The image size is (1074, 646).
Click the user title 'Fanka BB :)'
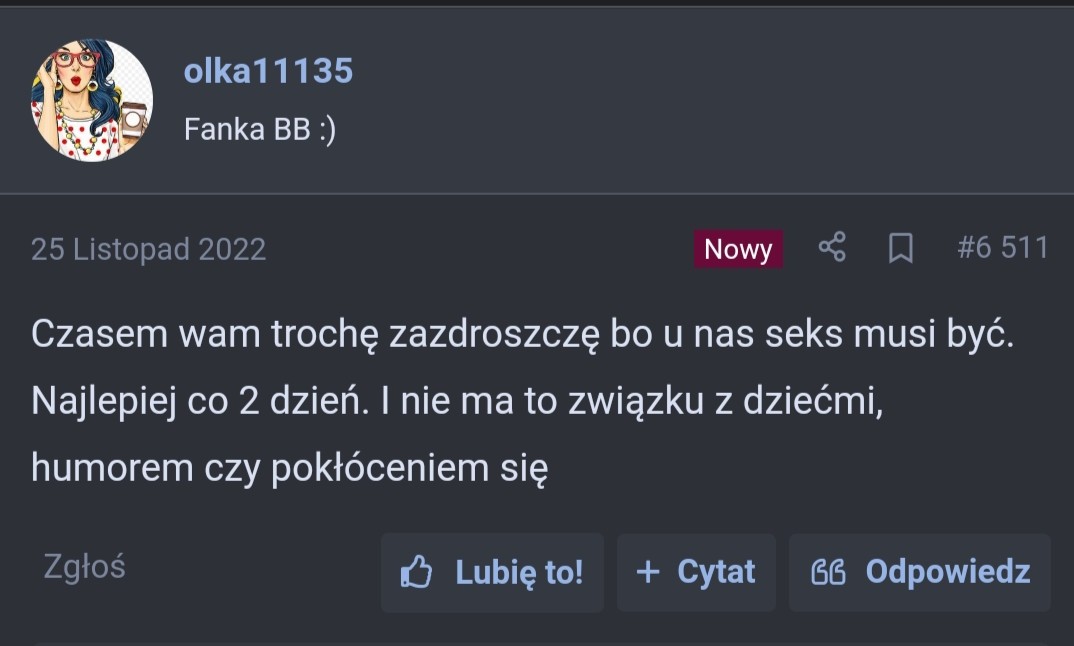[x=260, y=130]
